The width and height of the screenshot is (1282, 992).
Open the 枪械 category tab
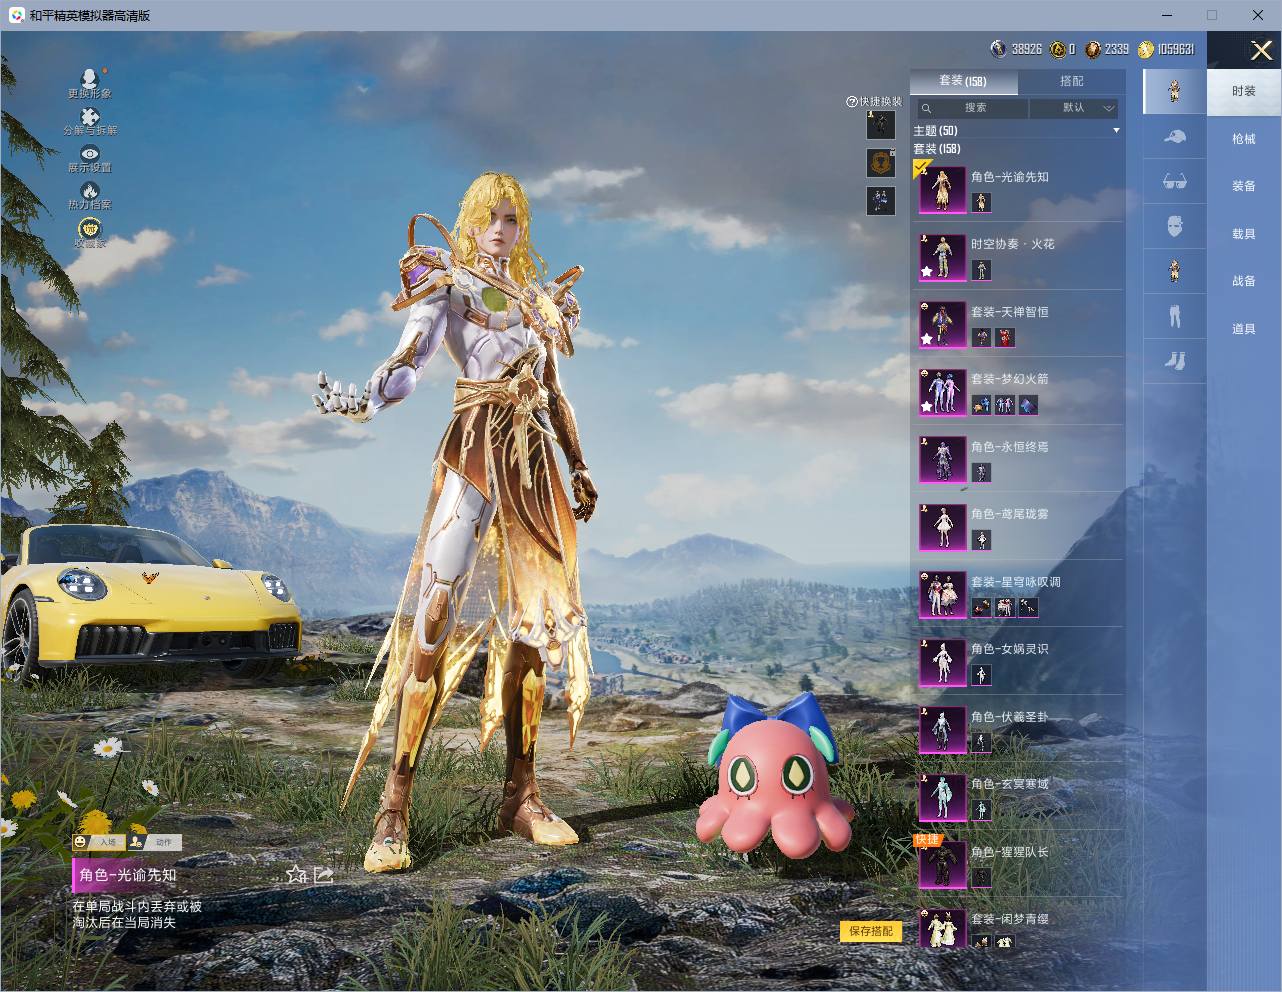coord(1244,139)
